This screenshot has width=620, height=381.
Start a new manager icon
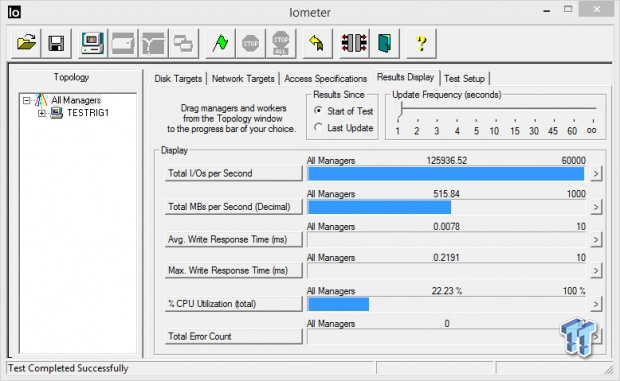(x=93, y=43)
